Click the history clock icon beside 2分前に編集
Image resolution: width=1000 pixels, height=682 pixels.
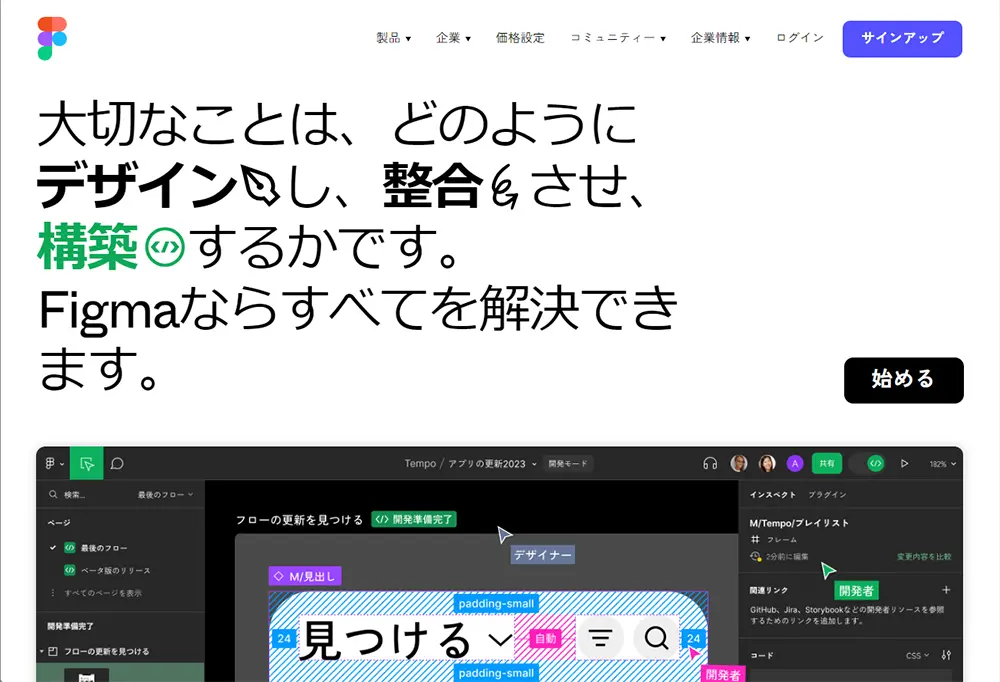pyautogui.click(x=756, y=556)
